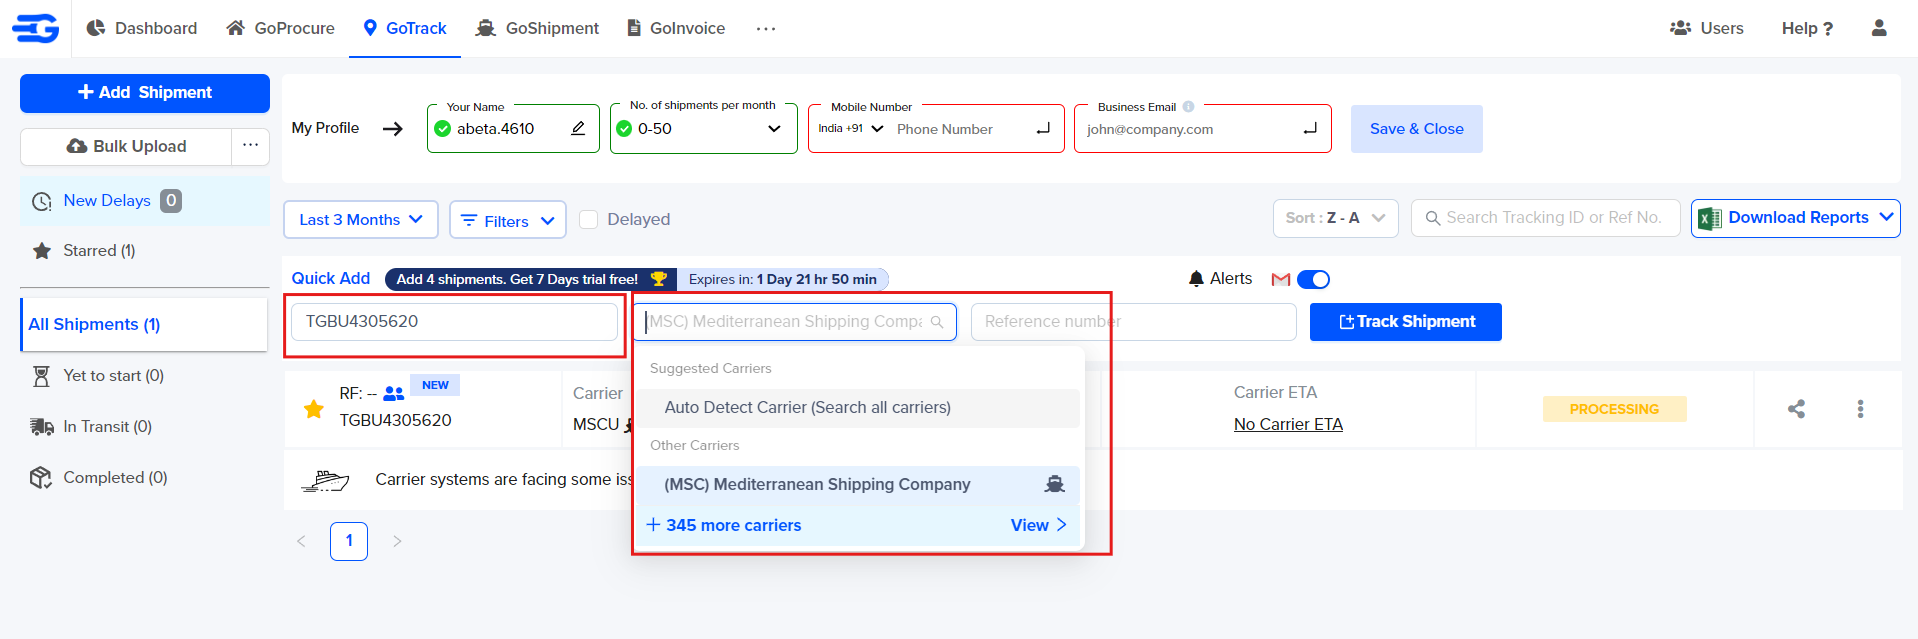Click the GoComet logo icon
The height and width of the screenshot is (639, 1918).
pos(36,28)
